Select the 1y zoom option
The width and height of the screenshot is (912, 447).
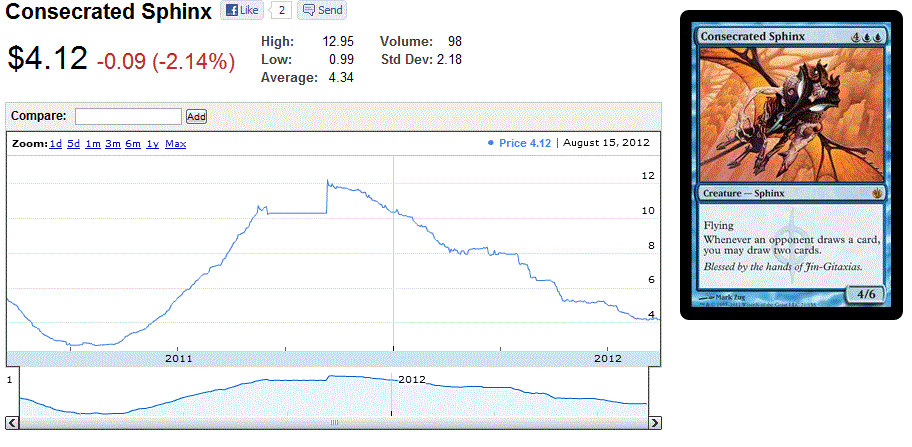(x=152, y=144)
